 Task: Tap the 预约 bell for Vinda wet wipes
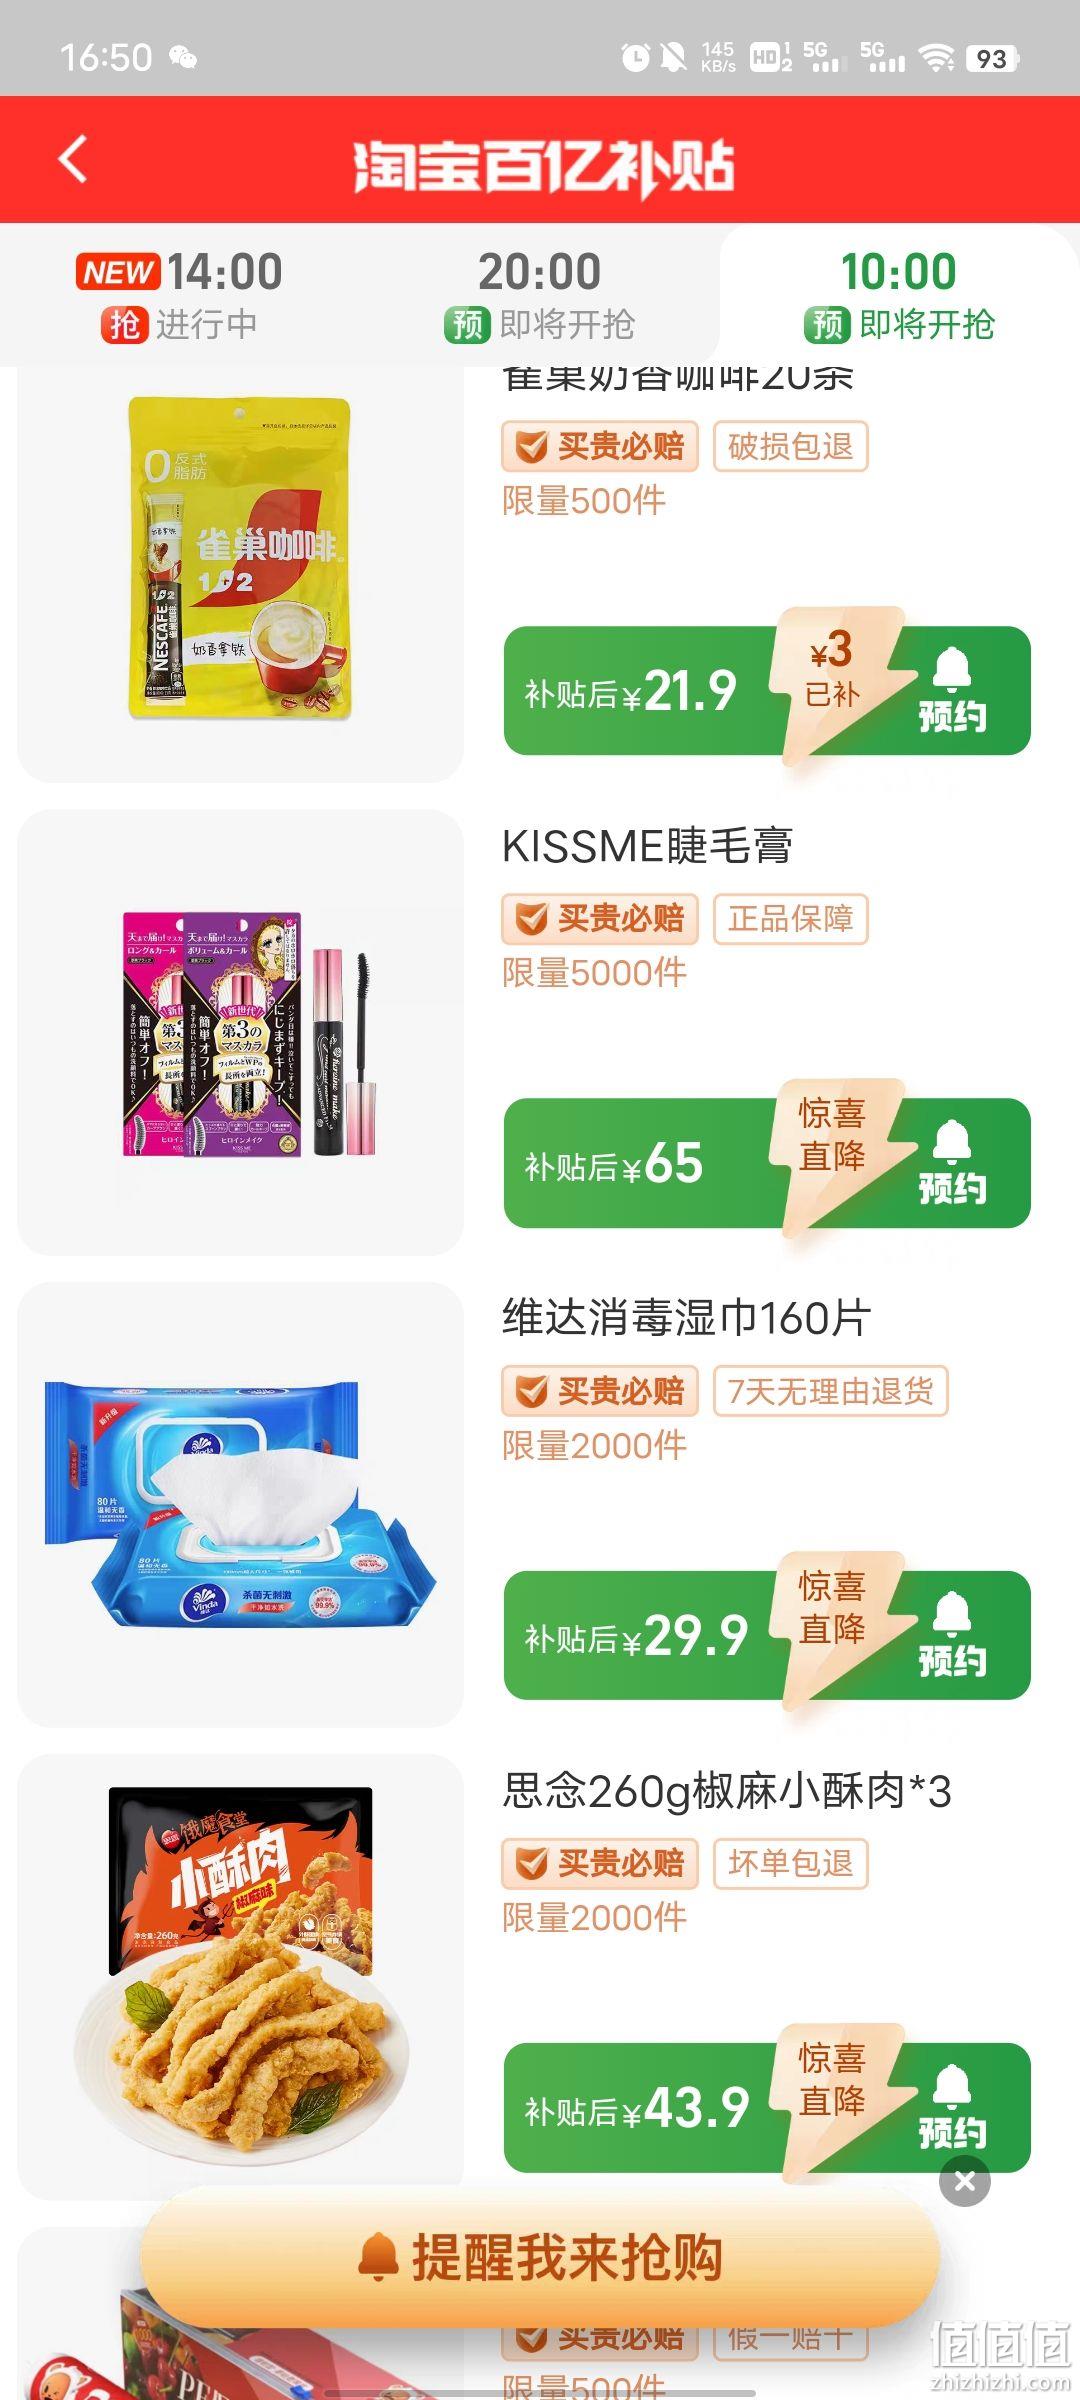point(952,1635)
